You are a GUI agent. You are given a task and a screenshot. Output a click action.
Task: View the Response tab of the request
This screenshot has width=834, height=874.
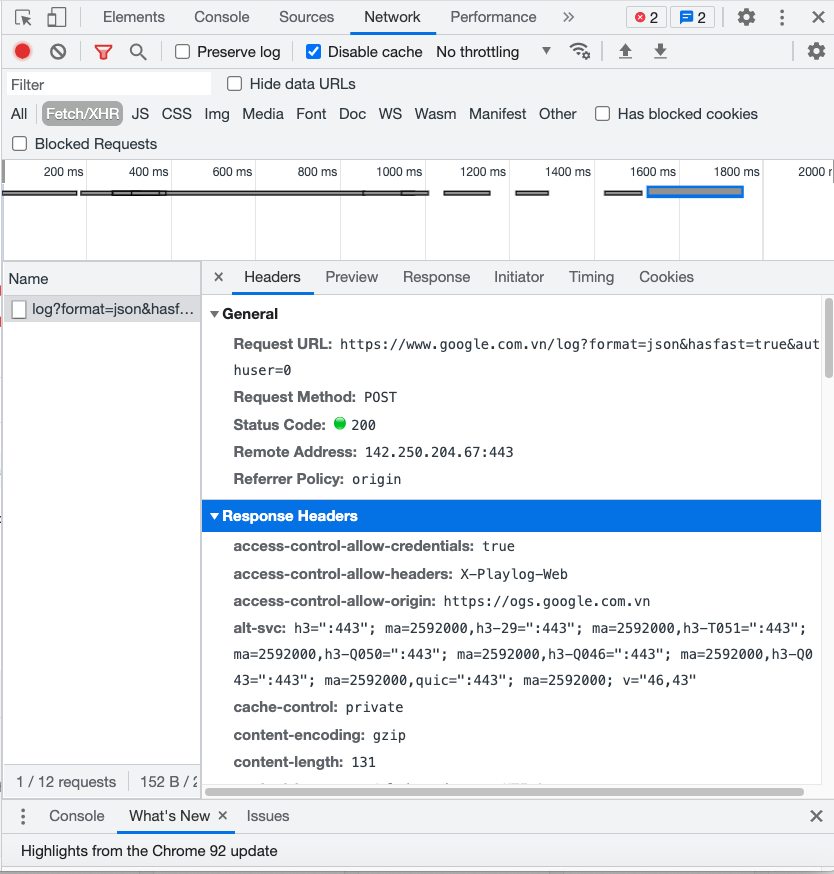point(437,277)
